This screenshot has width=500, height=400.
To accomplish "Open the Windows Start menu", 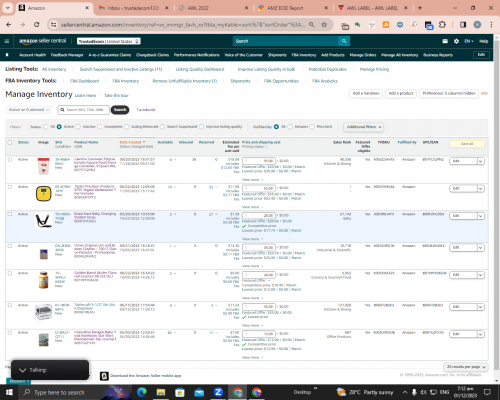I will (9, 392).
